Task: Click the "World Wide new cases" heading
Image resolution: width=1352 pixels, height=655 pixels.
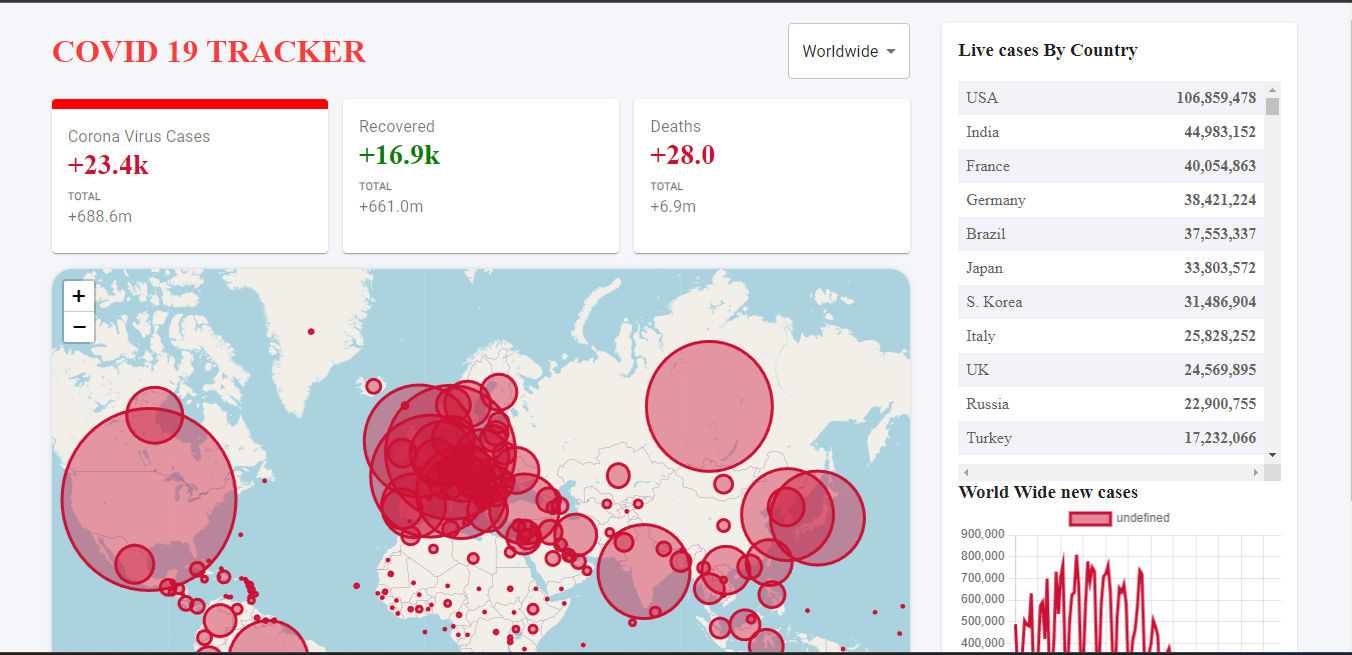Action: tap(1048, 492)
